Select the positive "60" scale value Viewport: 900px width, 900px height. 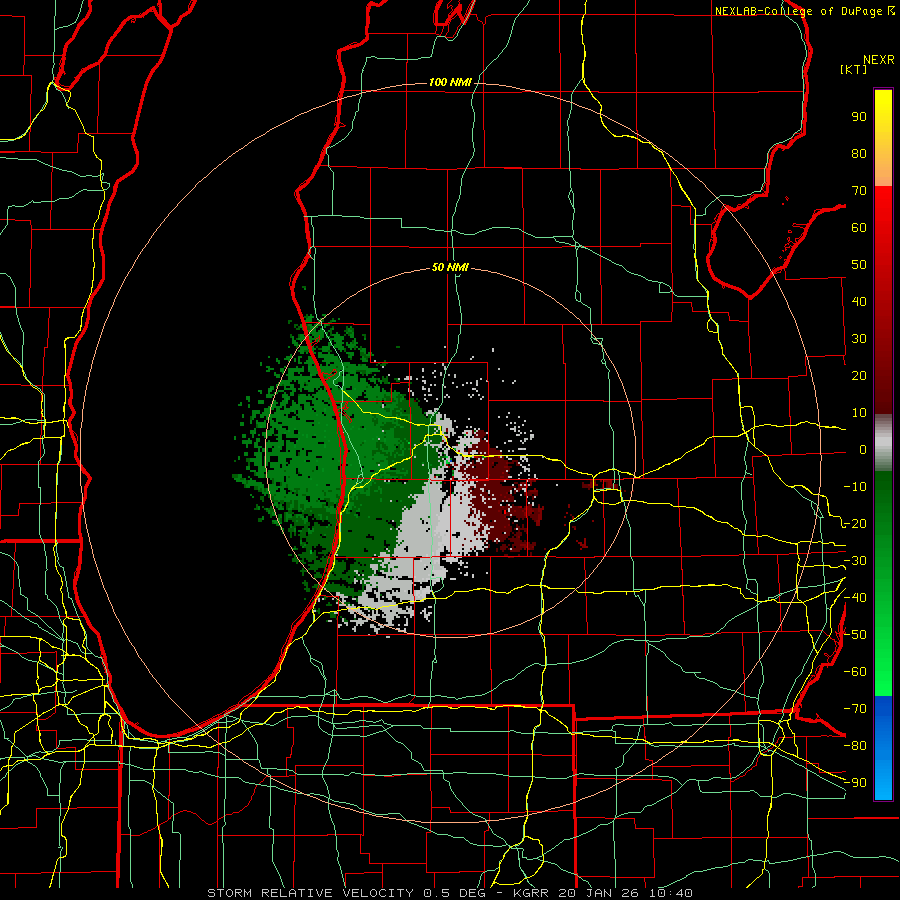tap(859, 228)
